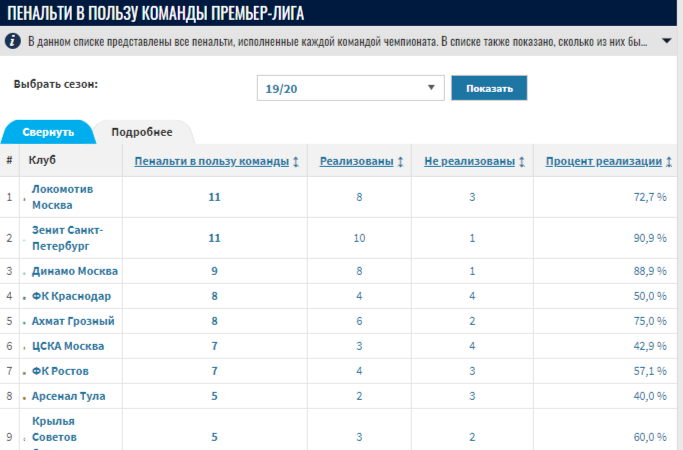683x450 pixels.
Task: Click the Показать button
Action: 489,88
